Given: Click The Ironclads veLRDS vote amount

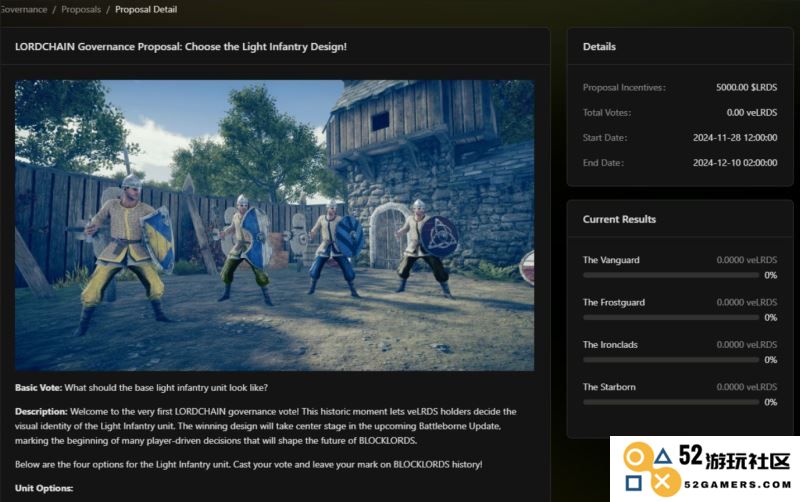Looking at the screenshot, I should pos(746,344).
